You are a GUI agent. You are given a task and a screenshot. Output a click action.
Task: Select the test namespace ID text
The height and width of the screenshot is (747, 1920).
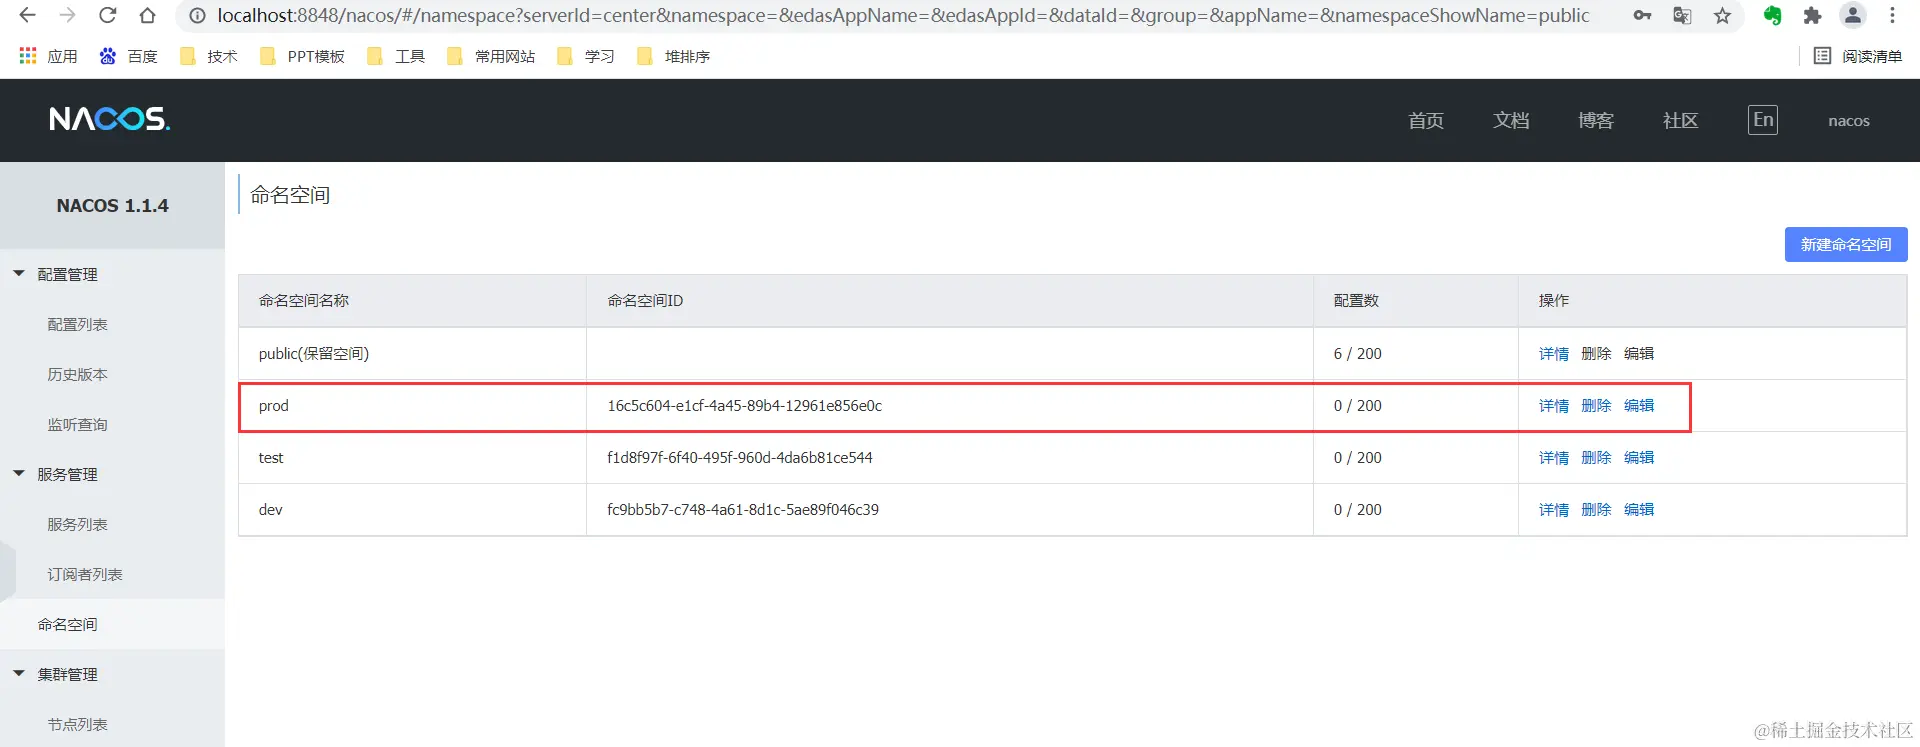point(739,457)
